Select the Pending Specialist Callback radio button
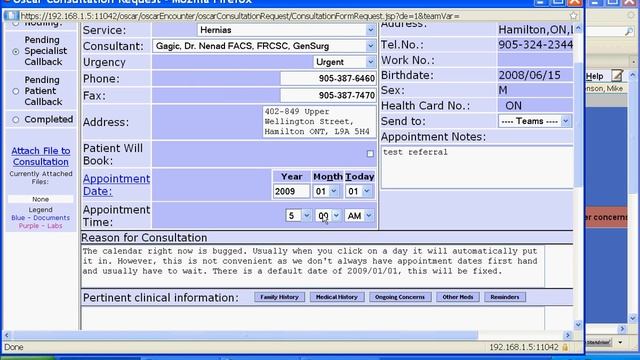Viewport: 640px width, 360px height. [16, 51]
